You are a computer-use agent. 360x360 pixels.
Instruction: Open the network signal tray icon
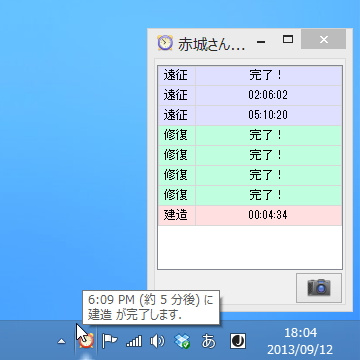pos(134,341)
